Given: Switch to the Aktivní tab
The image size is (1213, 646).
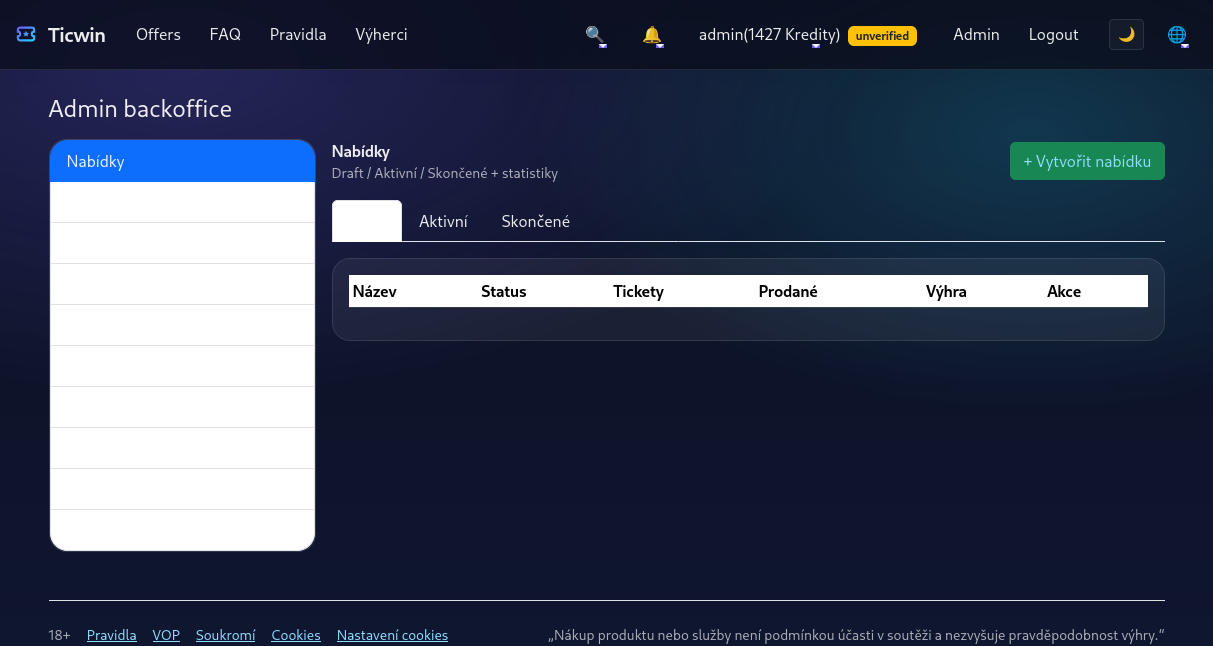Looking at the screenshot, I should pos(443,222).
